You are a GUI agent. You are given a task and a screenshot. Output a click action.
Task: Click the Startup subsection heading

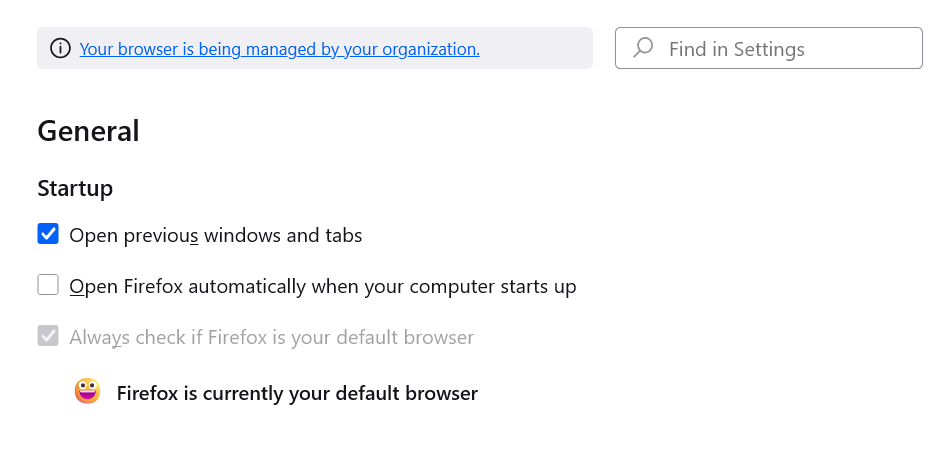pos(75,188)
